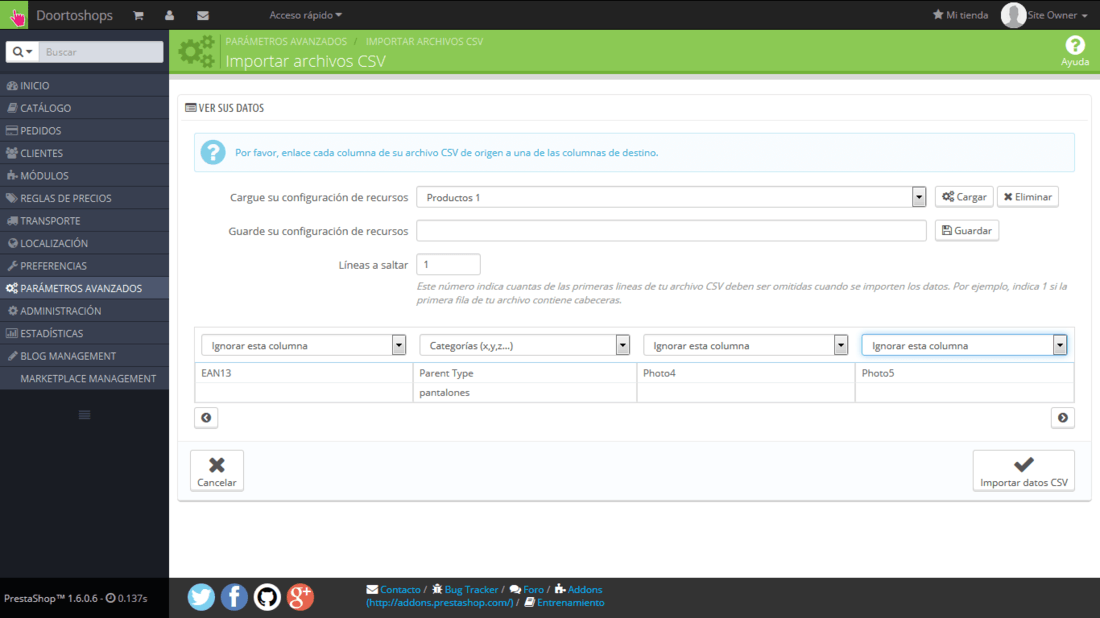Expand the Productos 1 configuration dropdown
The image size is (1100, 618).
tap(671, 197)
